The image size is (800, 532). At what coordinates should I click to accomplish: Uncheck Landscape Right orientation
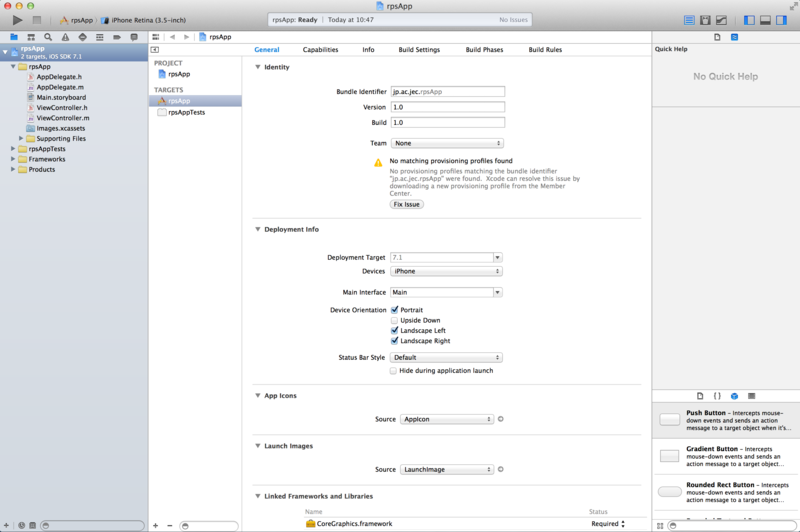394,341
